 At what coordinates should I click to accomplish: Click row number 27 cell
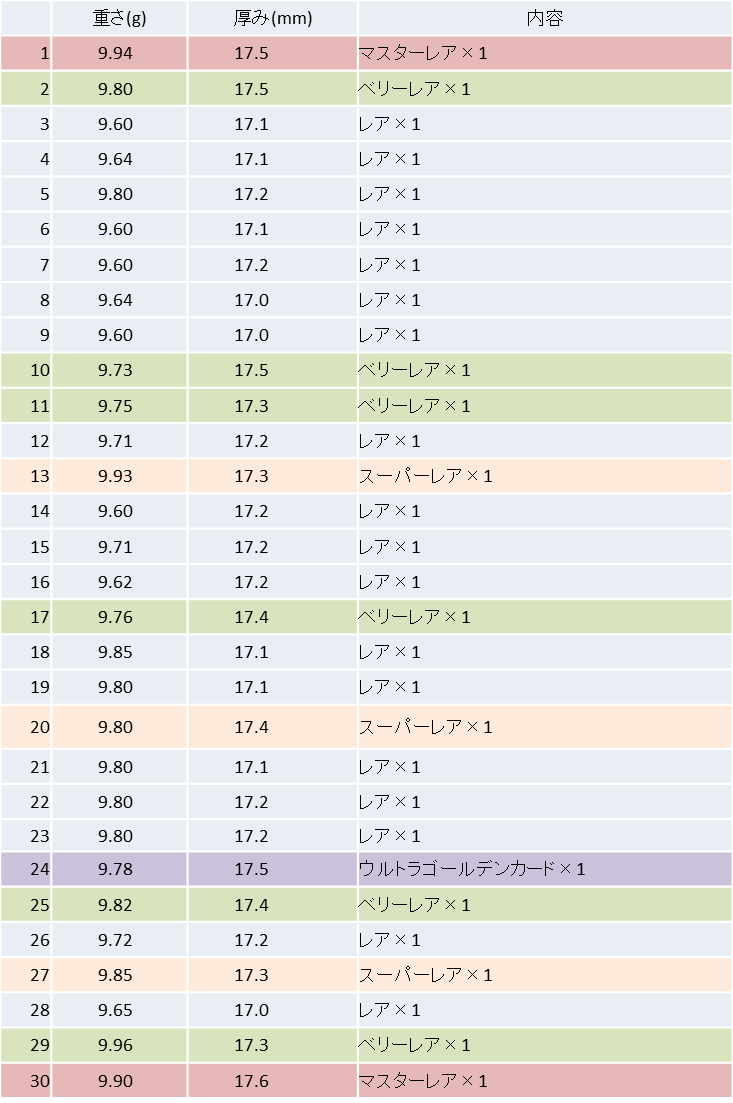[x=26, y=975]
